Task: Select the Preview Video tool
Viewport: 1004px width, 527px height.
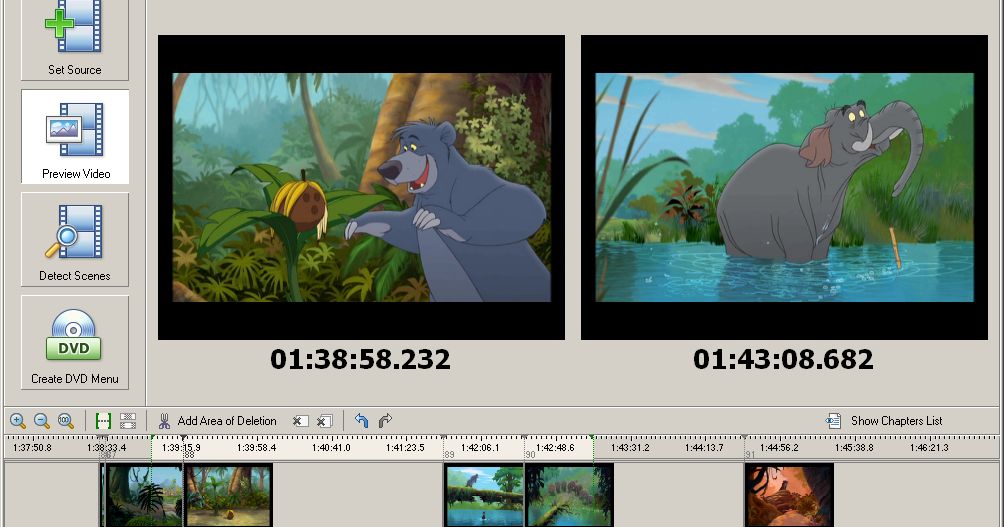Action: (x=75, y=136)
